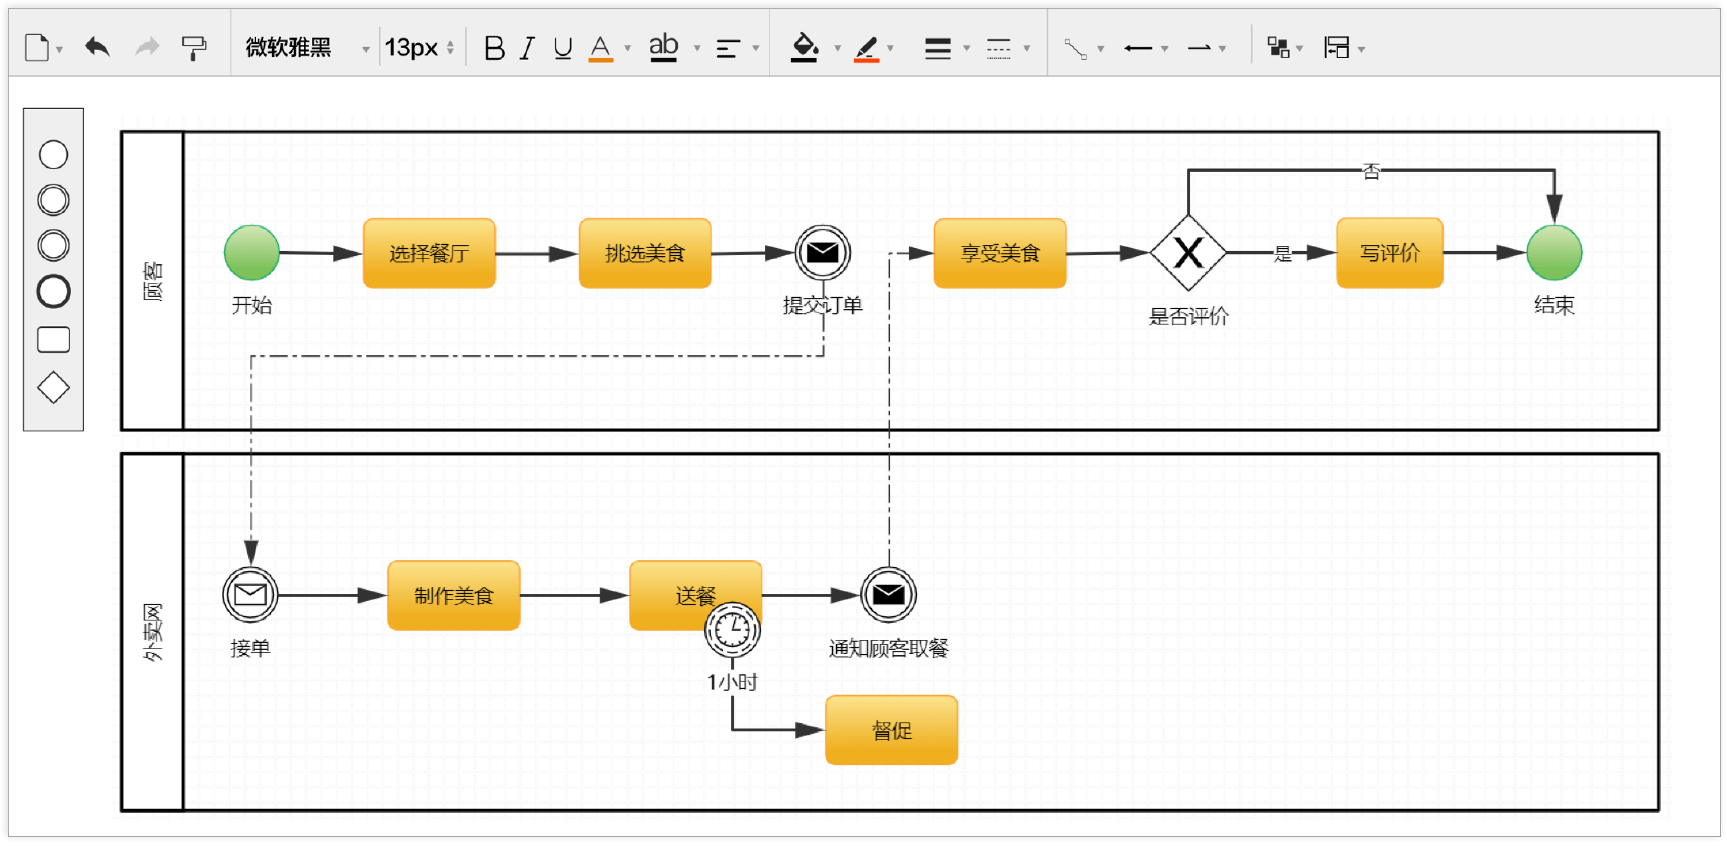Click the line width icon
Image resolution: width=1727 pixels, height=846 pixels.
point(938,48)
